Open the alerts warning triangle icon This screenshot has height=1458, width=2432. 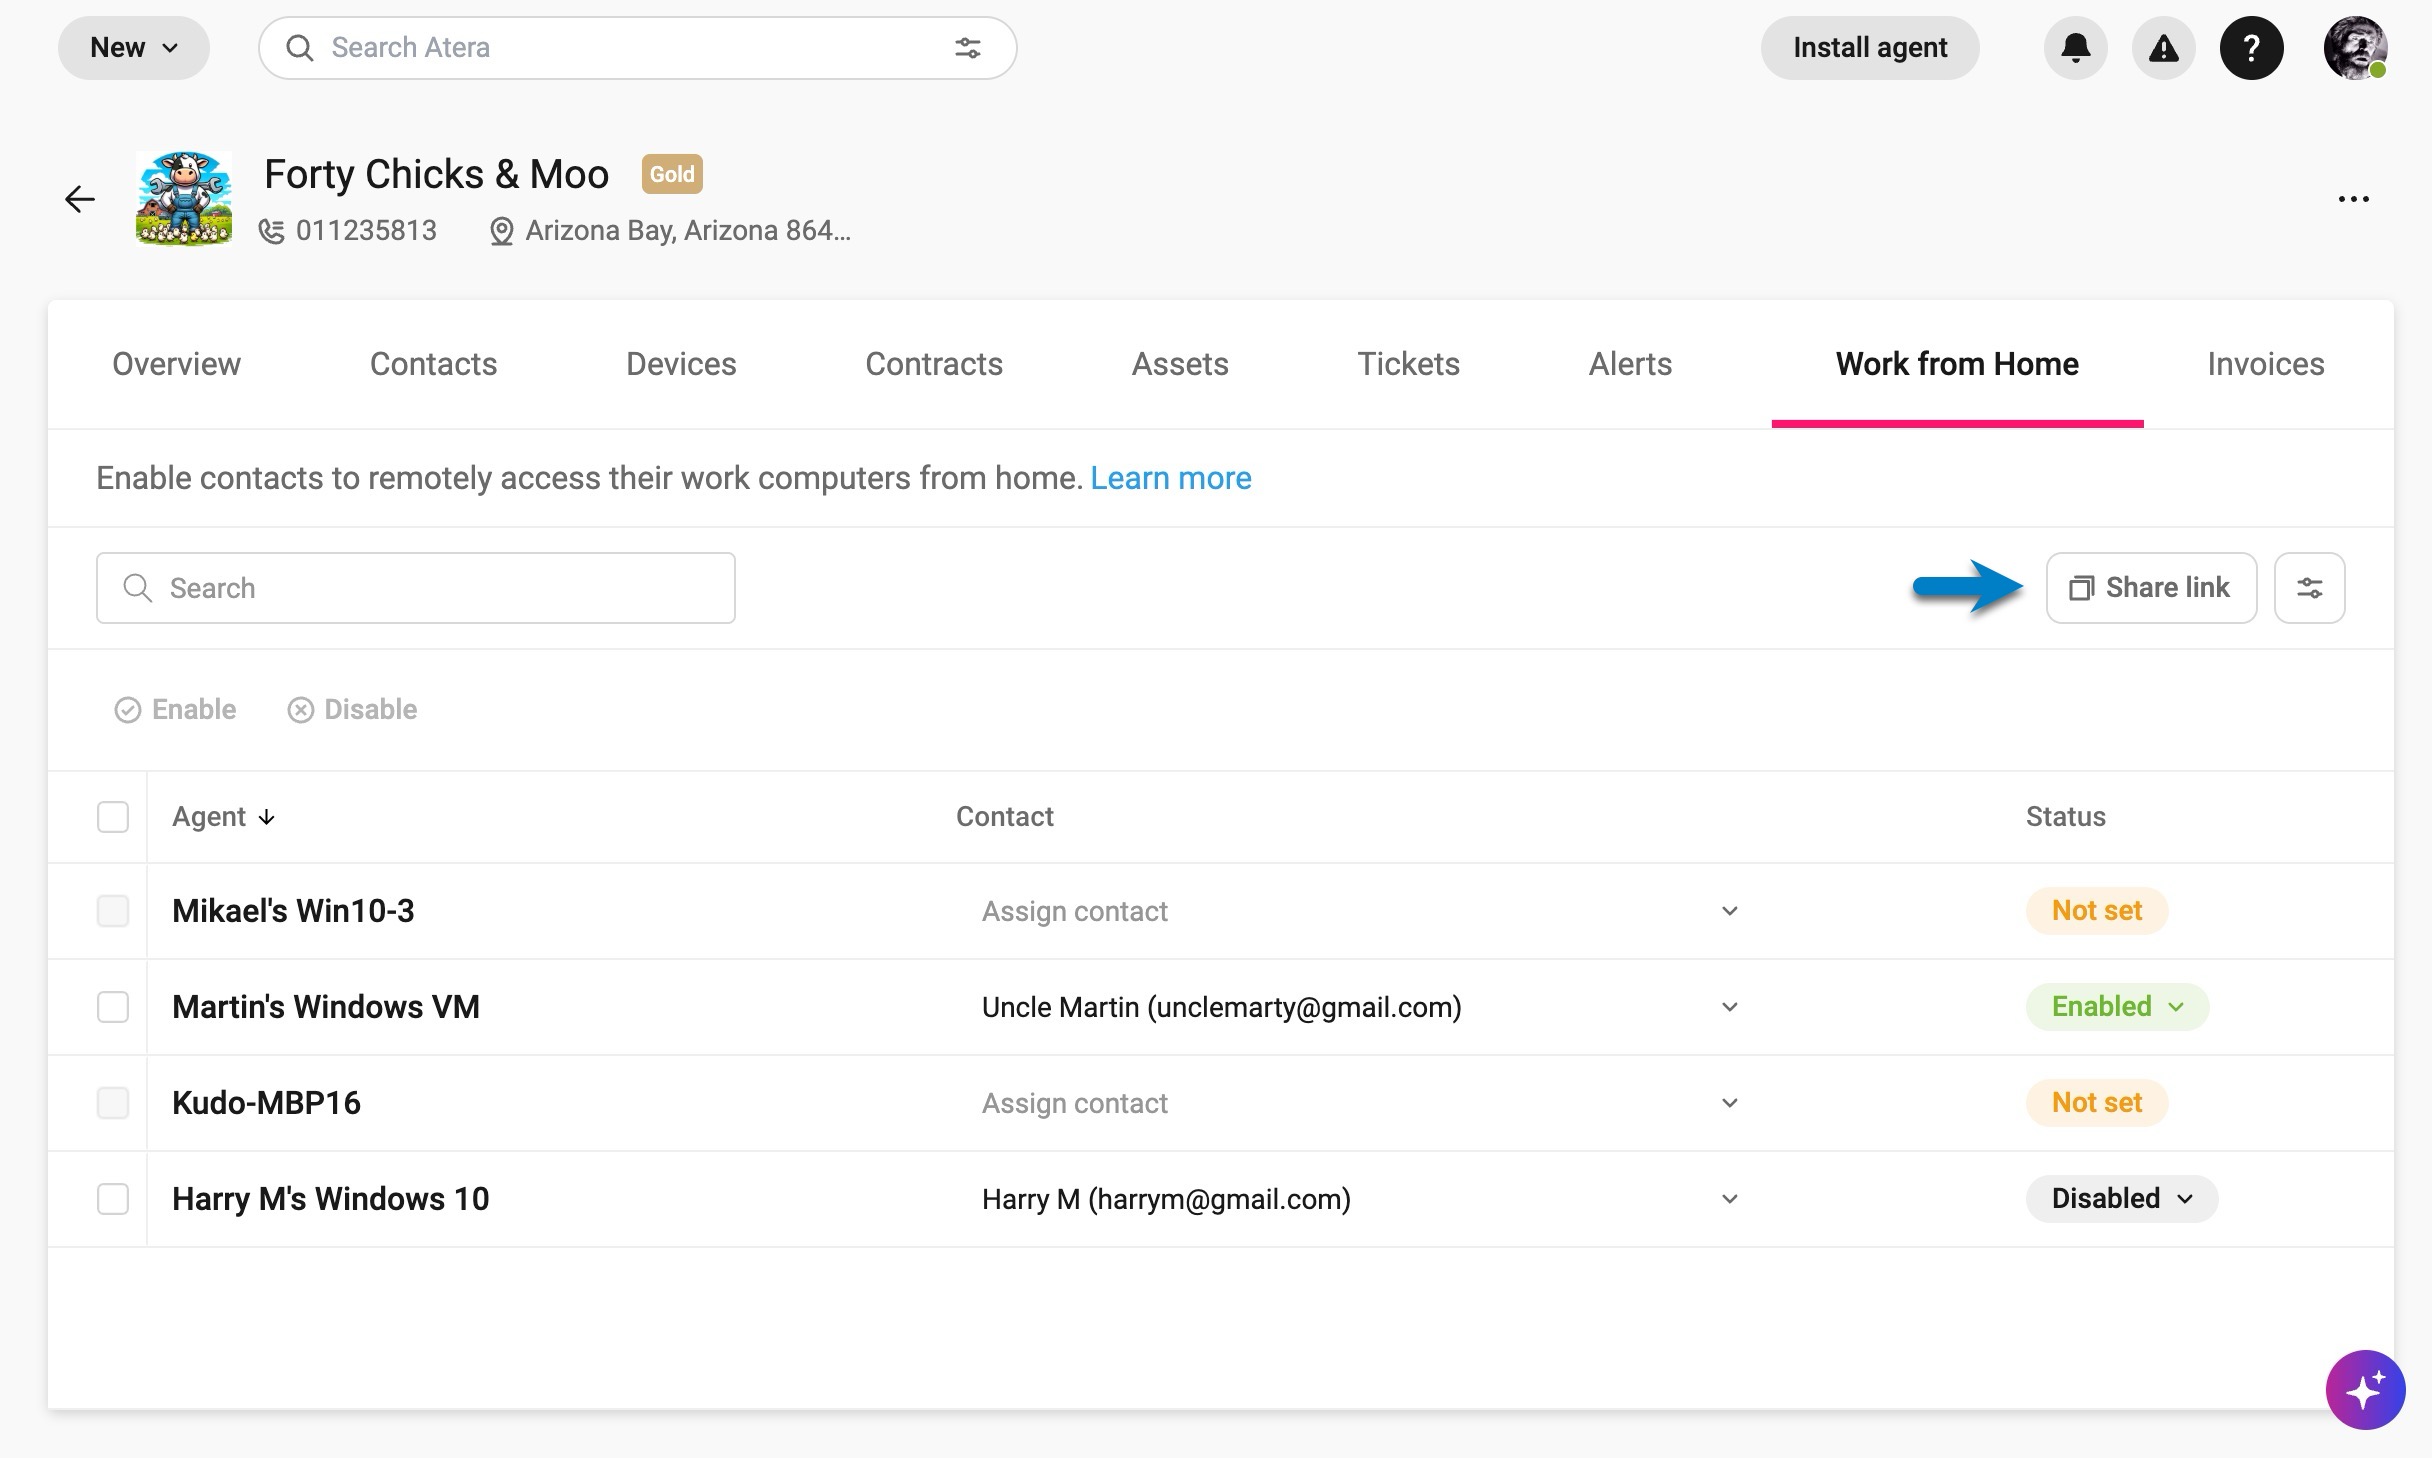tap(2163, 48)
